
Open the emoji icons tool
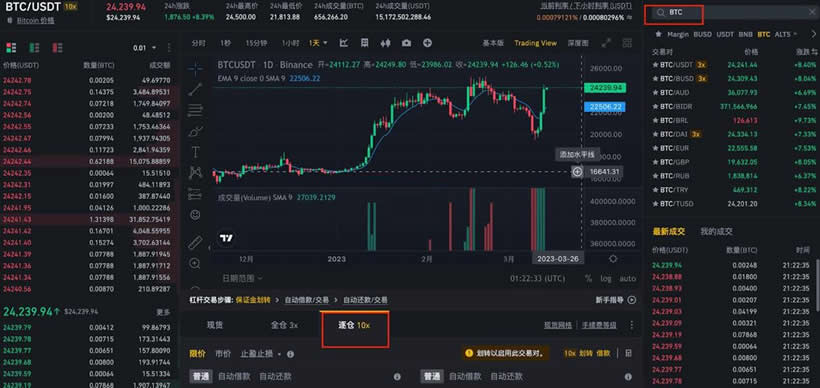(x=196, y=214)
